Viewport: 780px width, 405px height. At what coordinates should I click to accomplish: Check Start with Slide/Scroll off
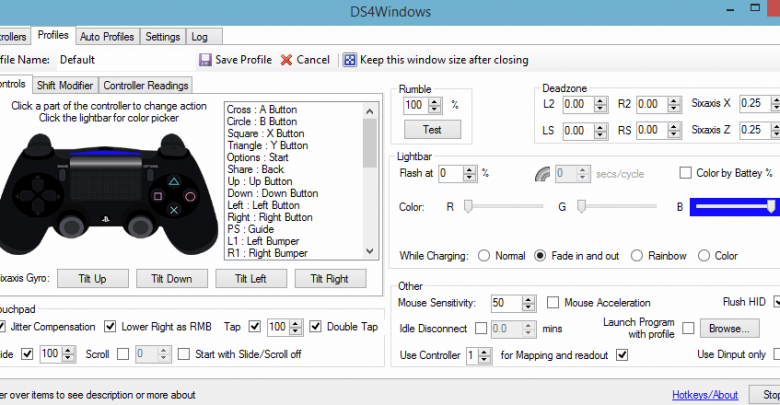pyautogui.click(x=184, y=354)
